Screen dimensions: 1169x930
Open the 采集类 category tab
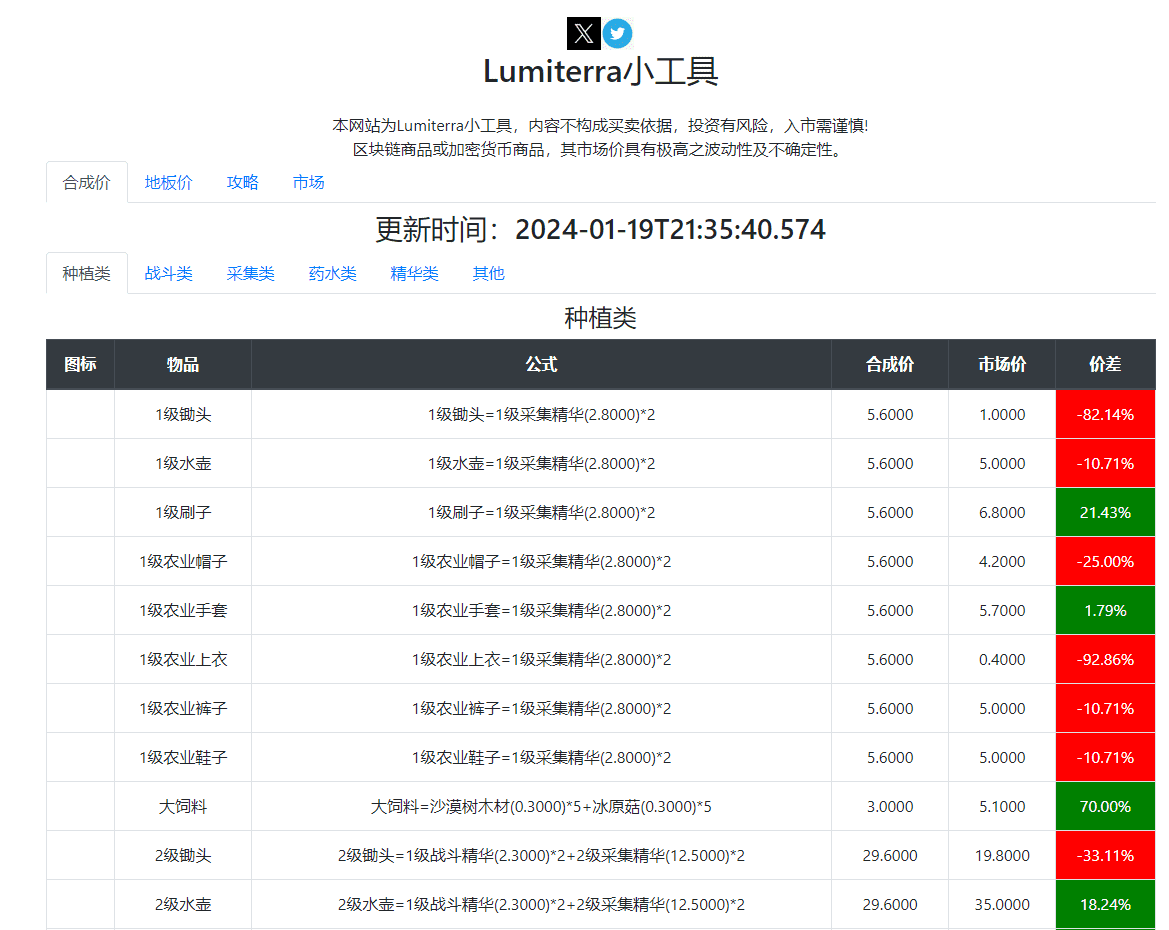tap(250, 273)
